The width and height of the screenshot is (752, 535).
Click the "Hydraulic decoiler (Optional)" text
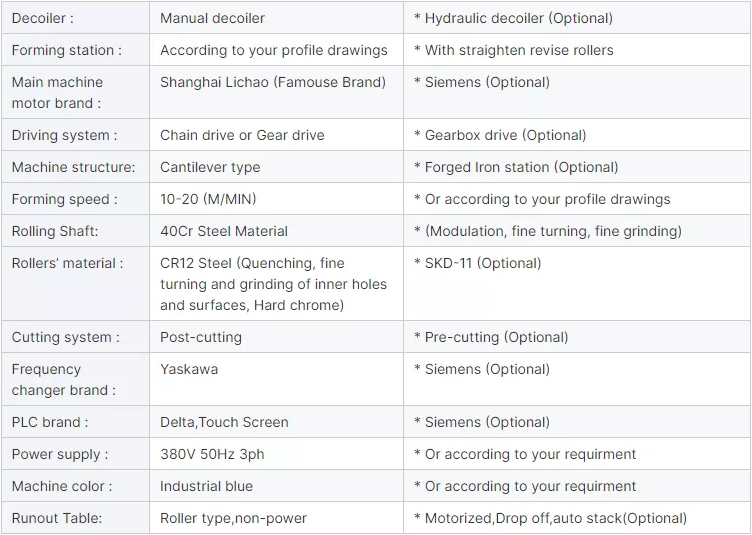(x=518, y=18)
